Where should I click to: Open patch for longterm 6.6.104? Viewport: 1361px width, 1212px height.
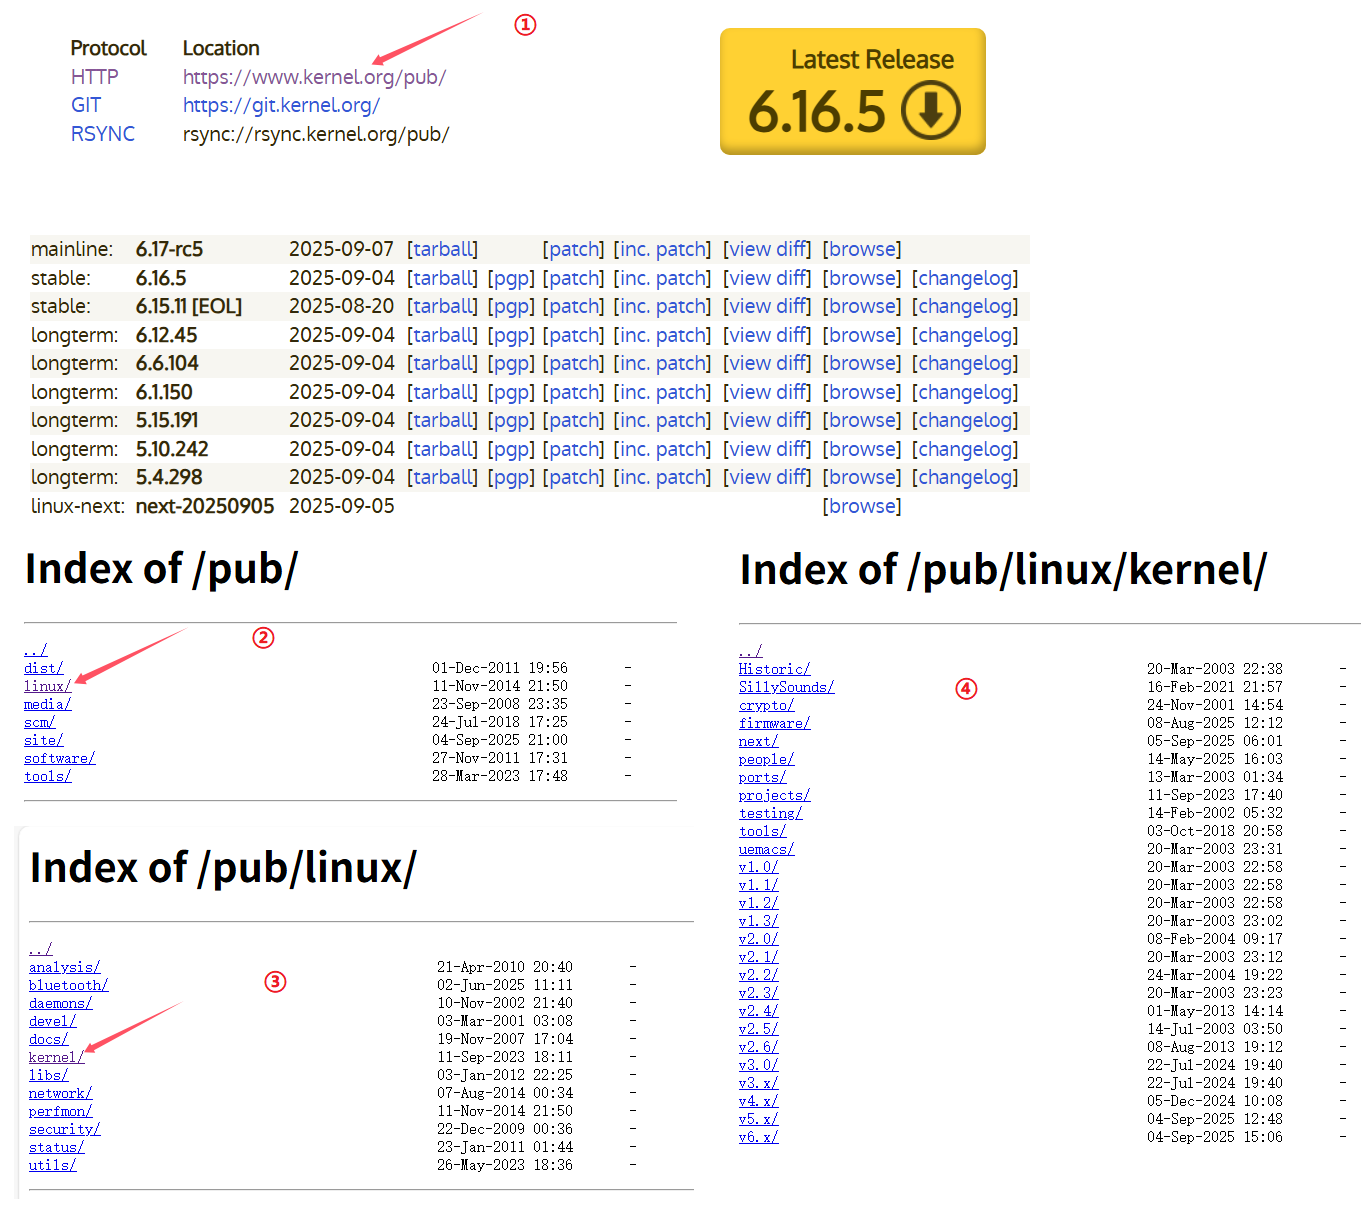click(574, 363)
